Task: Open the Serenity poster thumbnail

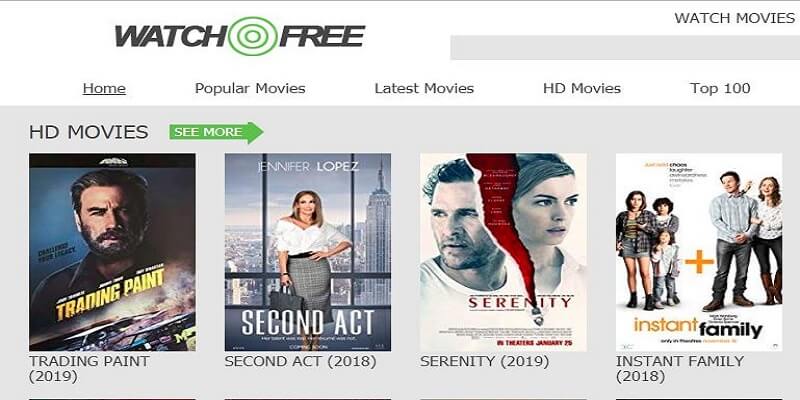Action: 503,252
